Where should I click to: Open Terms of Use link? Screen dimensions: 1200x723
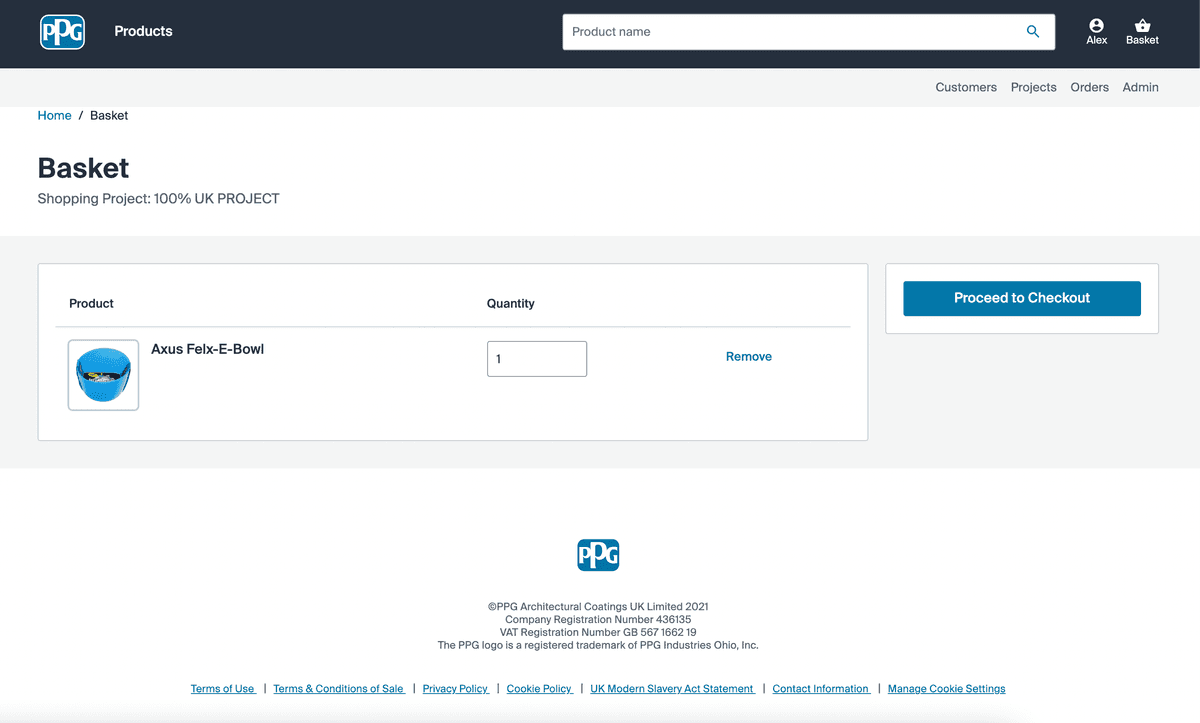tap(223, 689)
